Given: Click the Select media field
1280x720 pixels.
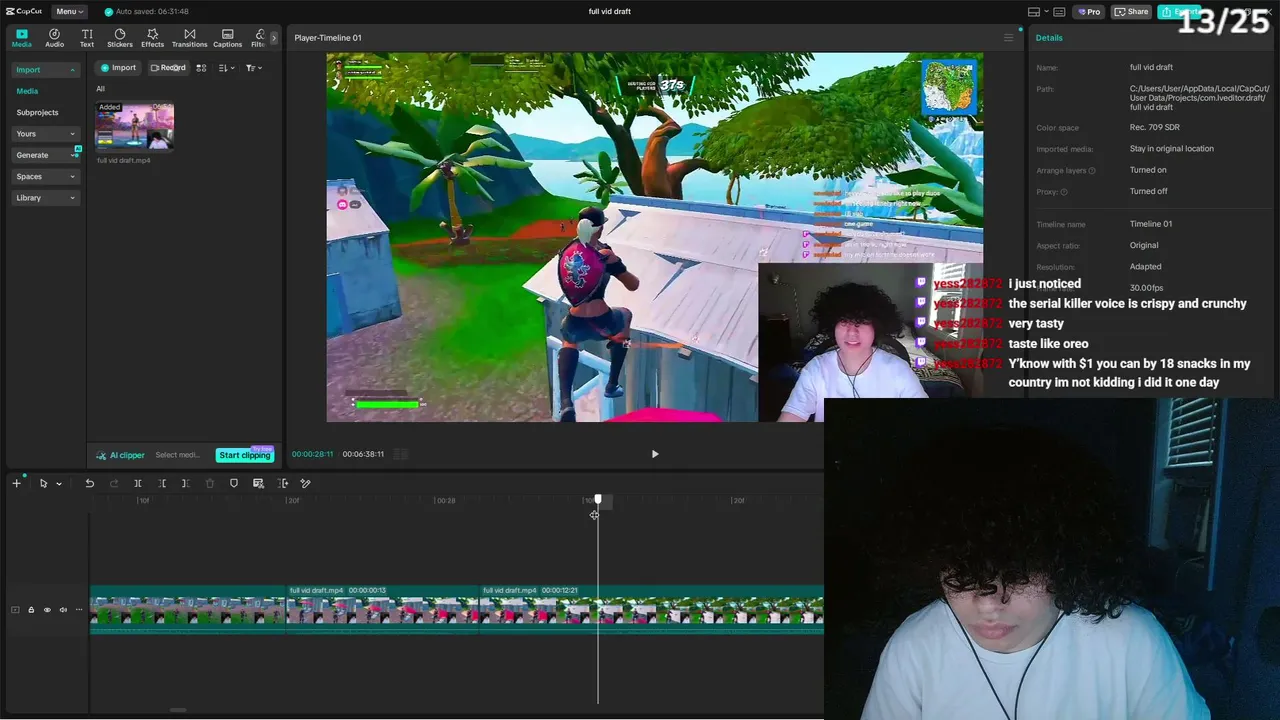Looking at the screenshot, I should (x=178, y=455).
